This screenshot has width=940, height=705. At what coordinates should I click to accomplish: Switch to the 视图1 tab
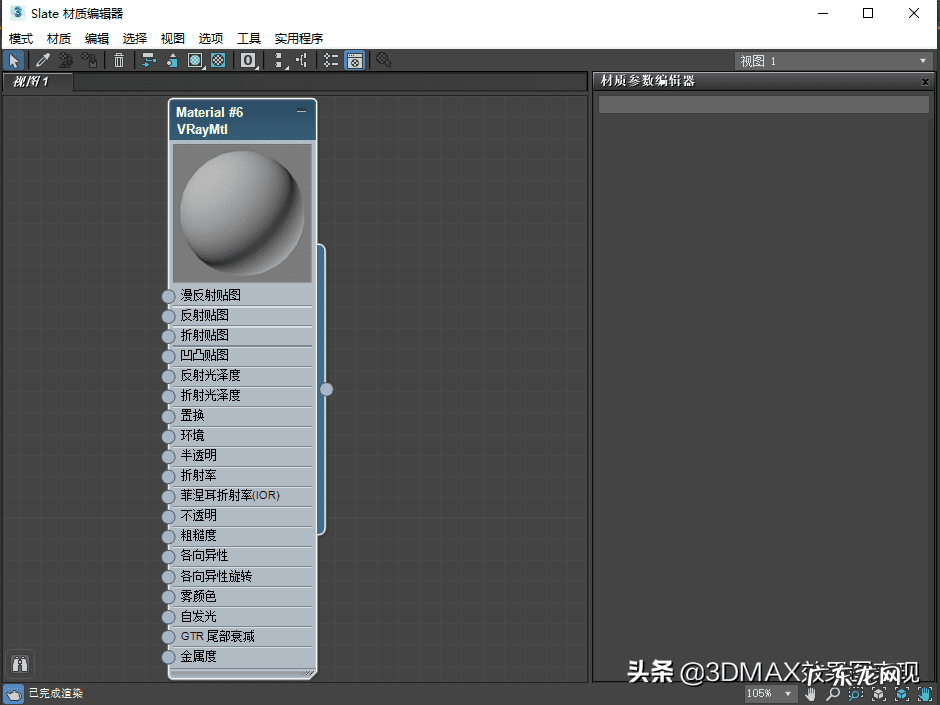pyautogui.click(x=31, y=82)
